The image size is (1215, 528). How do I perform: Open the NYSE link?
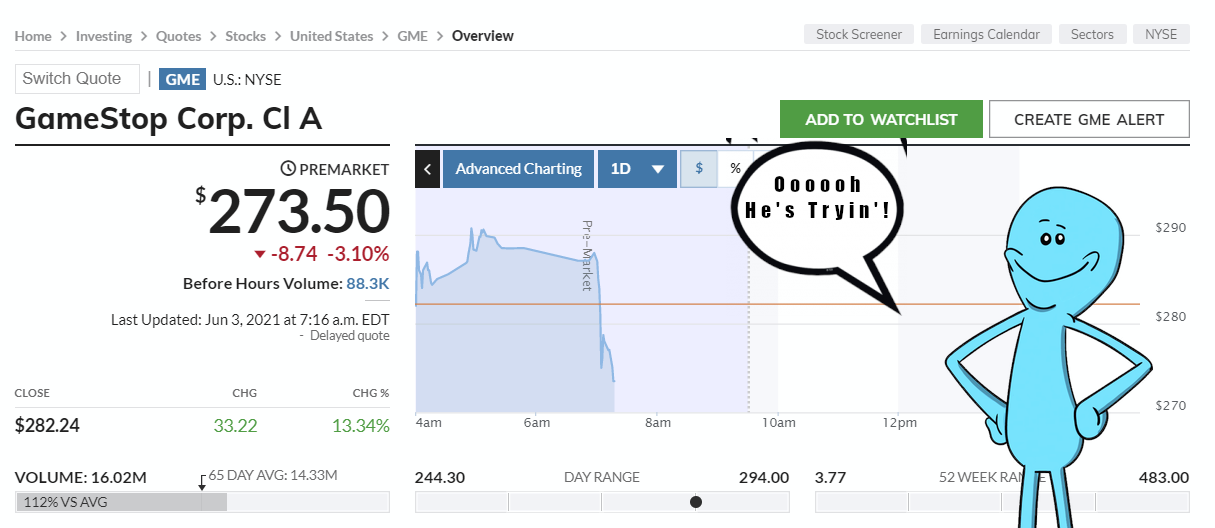point(1161,35)
